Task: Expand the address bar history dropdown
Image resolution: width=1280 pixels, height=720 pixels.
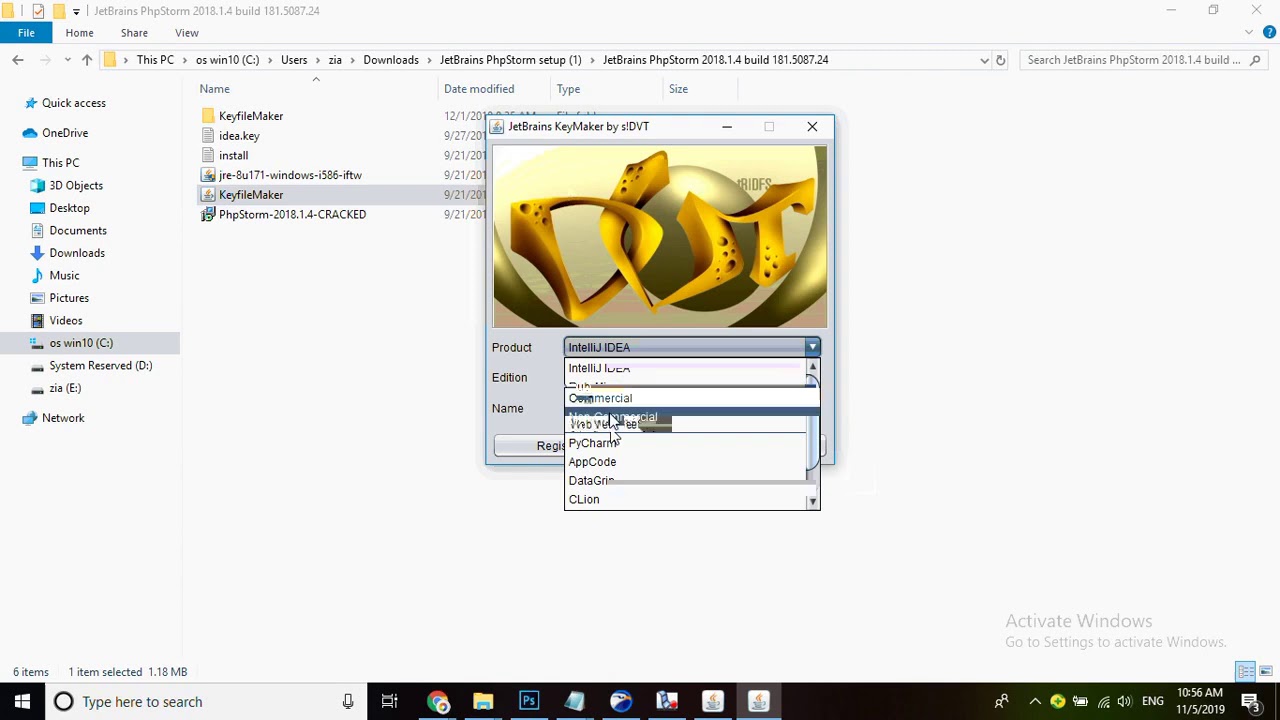Action: pyautogui.click(x=984, y=60)
